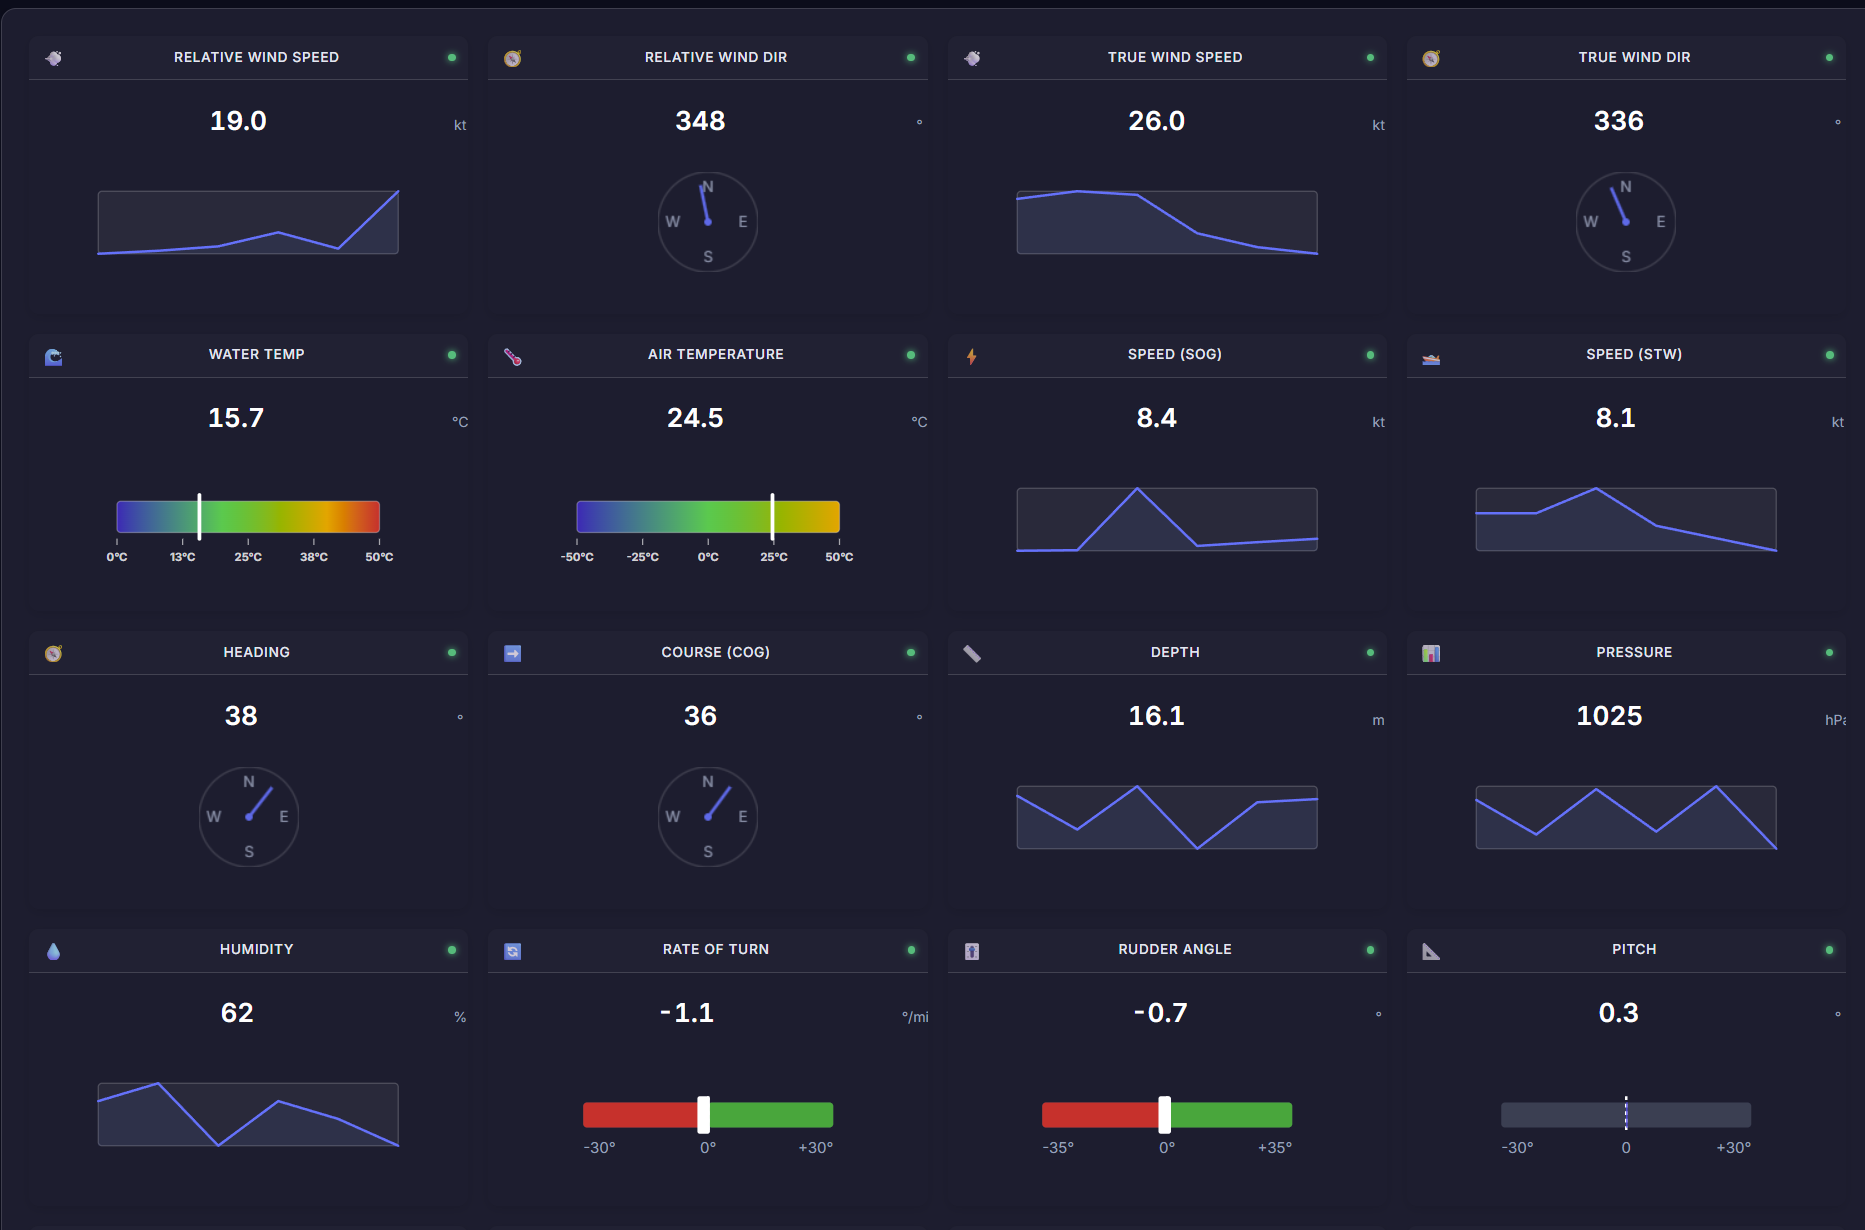This screenshot has width=1865, height=1230.
Task: Click the Rudder Angle slider handle
Action: pos(1165,1114)
